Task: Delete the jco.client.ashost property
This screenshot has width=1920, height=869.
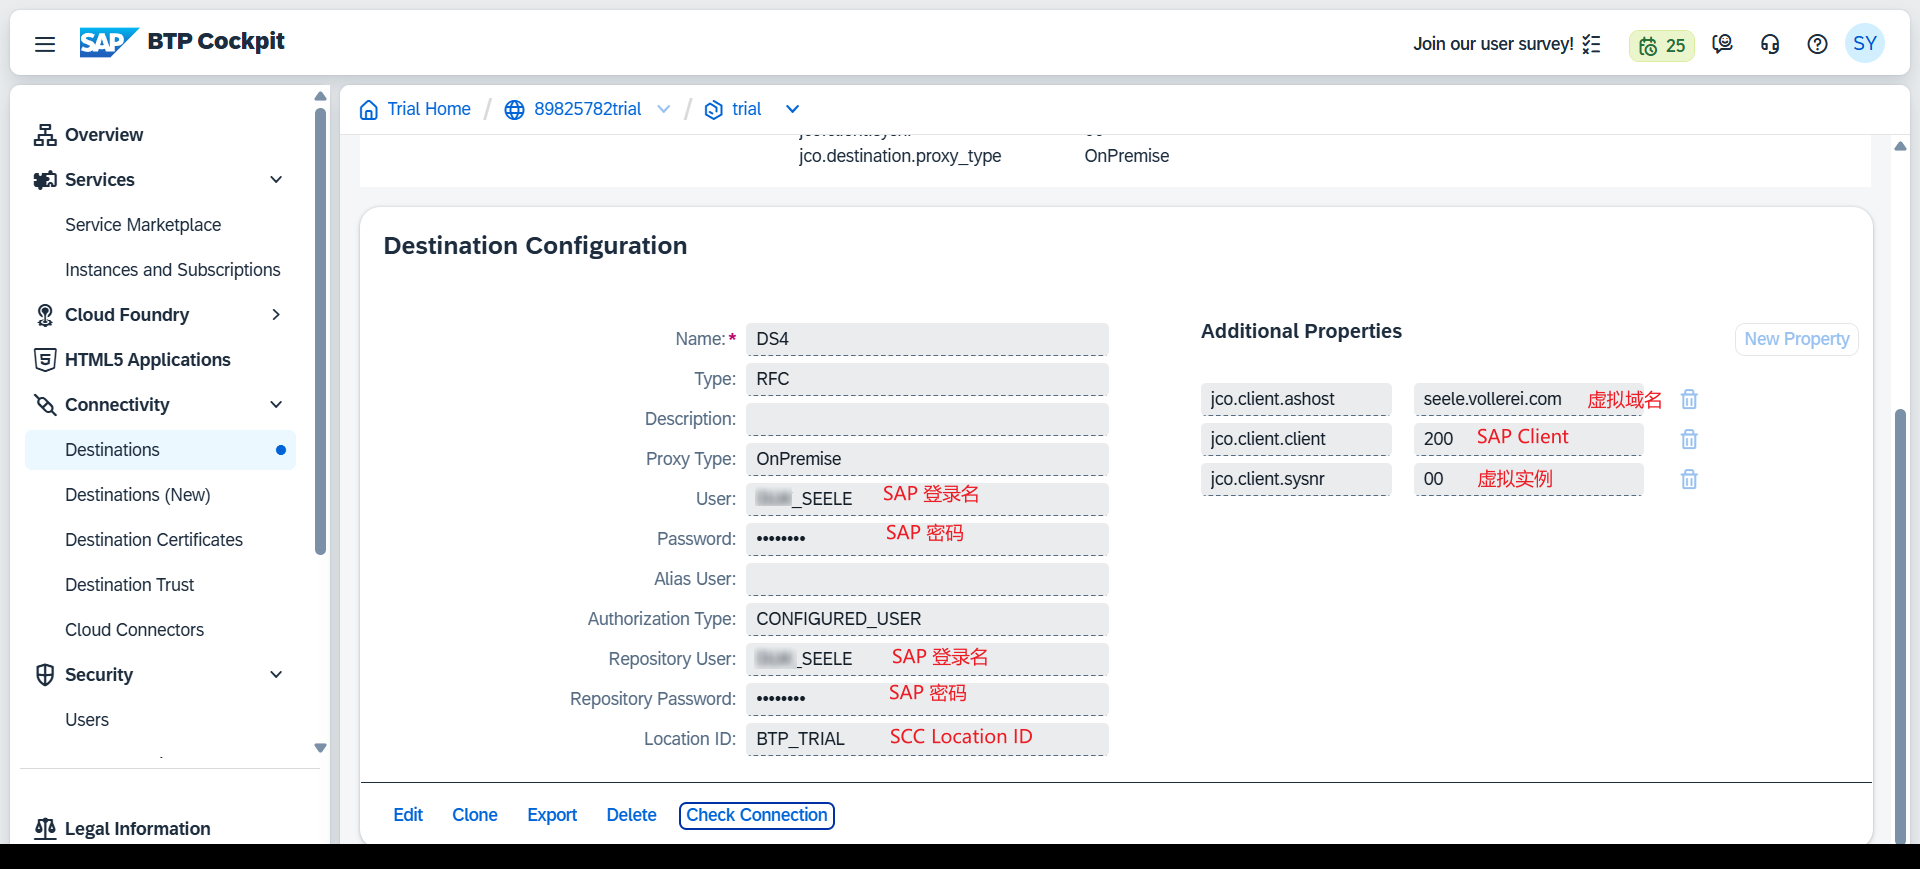Action: coord(1689,399)
